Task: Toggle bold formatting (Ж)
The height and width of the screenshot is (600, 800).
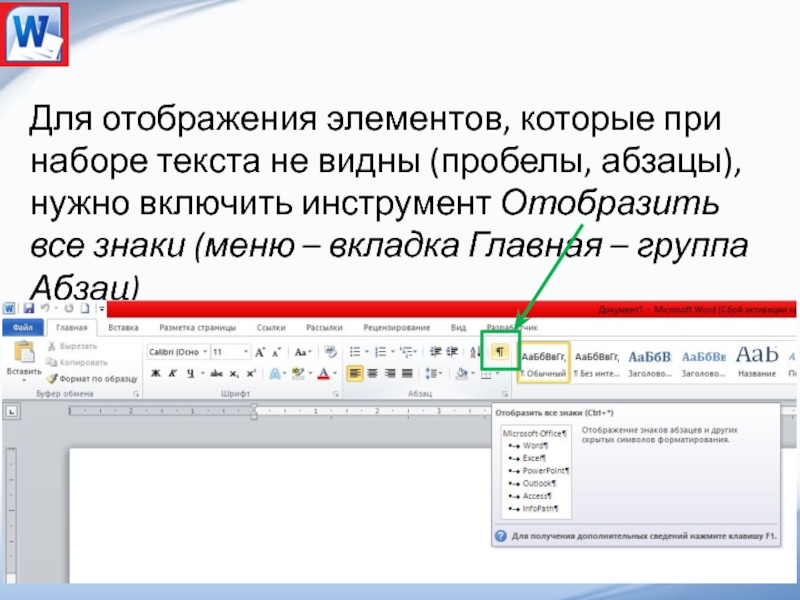Action: pyautogui.click(x=155, y=374)
